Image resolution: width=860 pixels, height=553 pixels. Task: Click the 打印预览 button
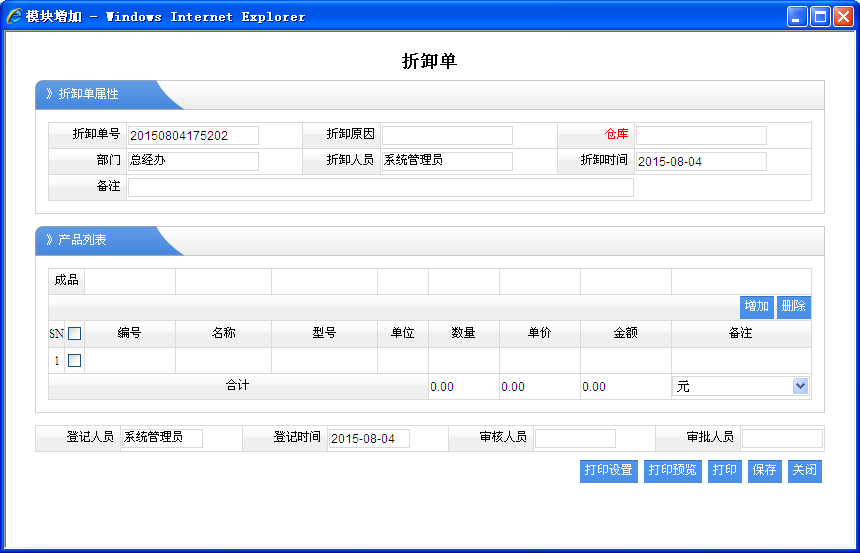click(672, 470)
